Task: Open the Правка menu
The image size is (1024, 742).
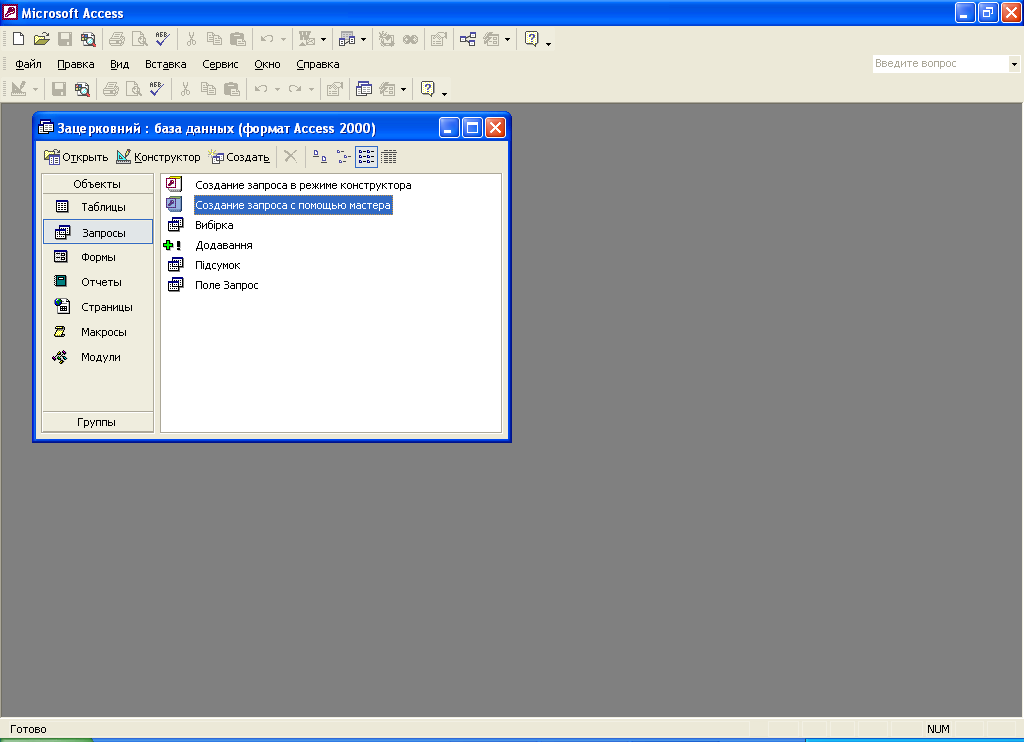Action: click(76, 64)
